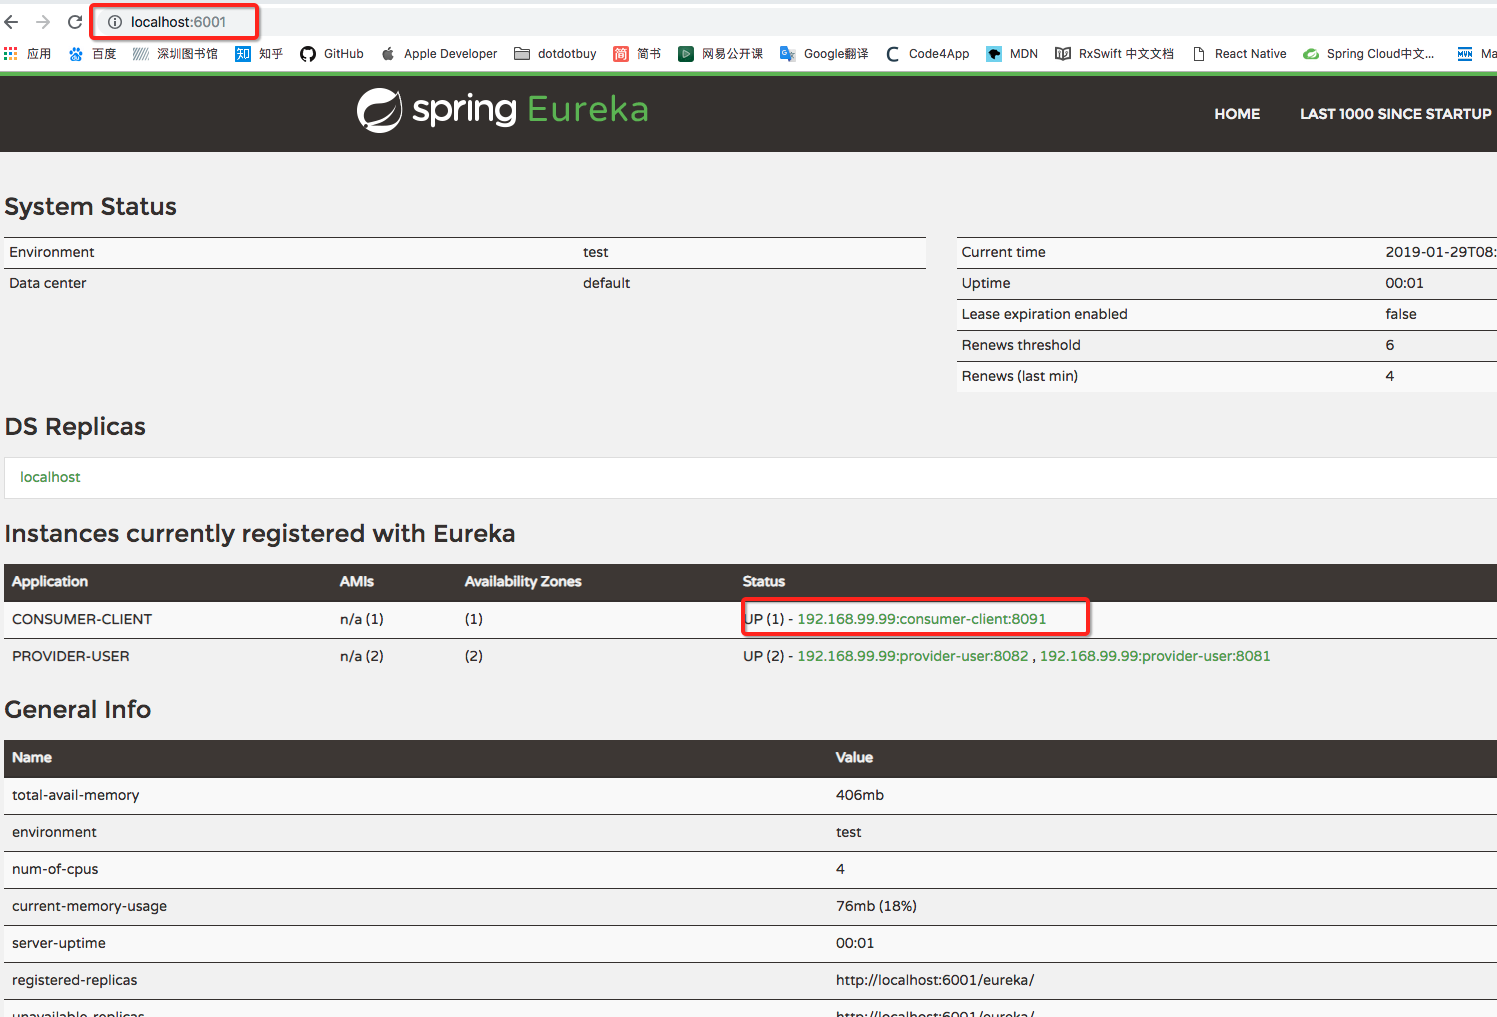Open the provider-user:8082 instance link
Viewport: 1497px width, 1017px height.
click(912, 656)
